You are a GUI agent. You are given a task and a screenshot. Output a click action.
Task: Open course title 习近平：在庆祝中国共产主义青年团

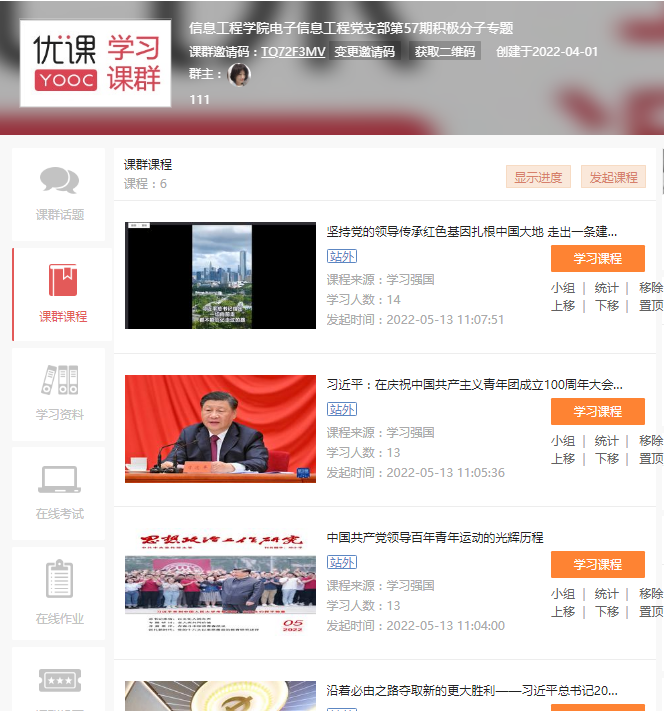click(x=474, y=385)
